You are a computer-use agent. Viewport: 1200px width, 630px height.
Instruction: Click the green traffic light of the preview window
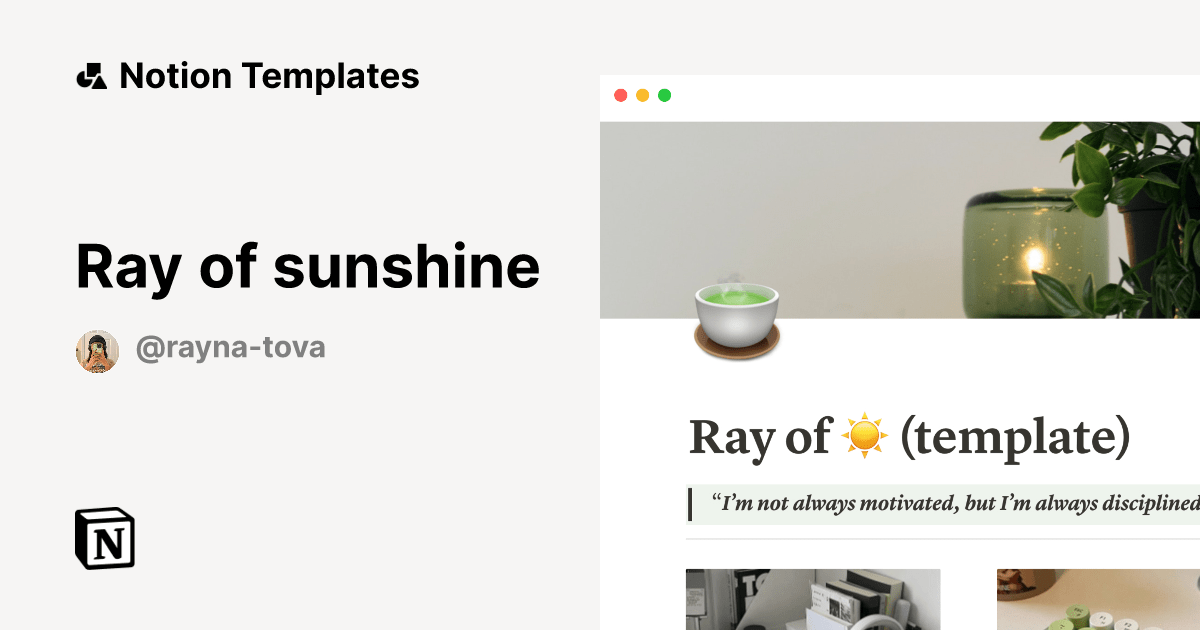coord(663,96)
